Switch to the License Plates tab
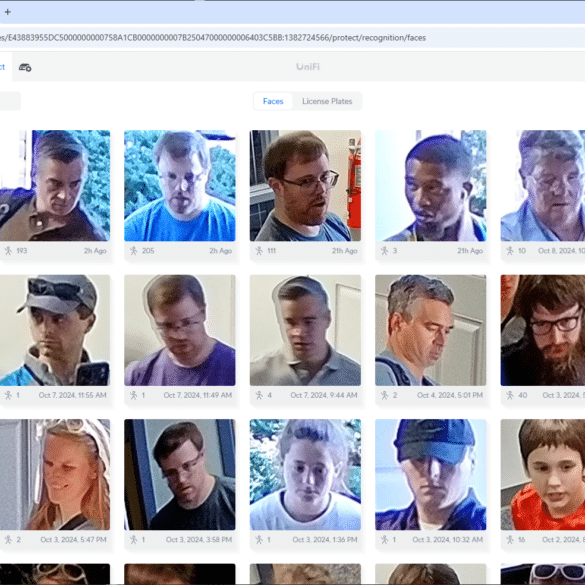Screen dimensions: 585x585 tap(327, 101)
